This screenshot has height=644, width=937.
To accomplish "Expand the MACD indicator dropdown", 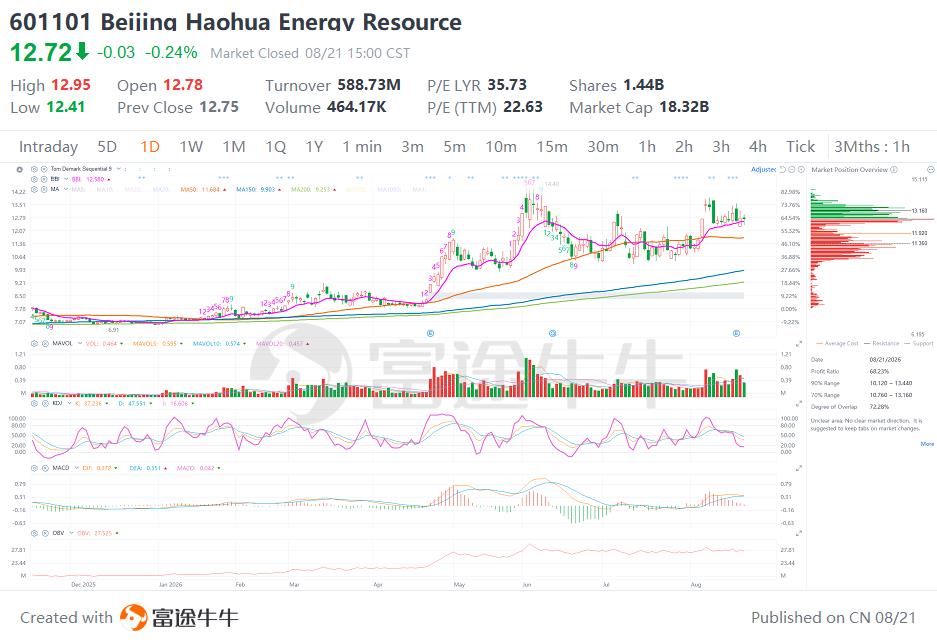I will 76,468.
